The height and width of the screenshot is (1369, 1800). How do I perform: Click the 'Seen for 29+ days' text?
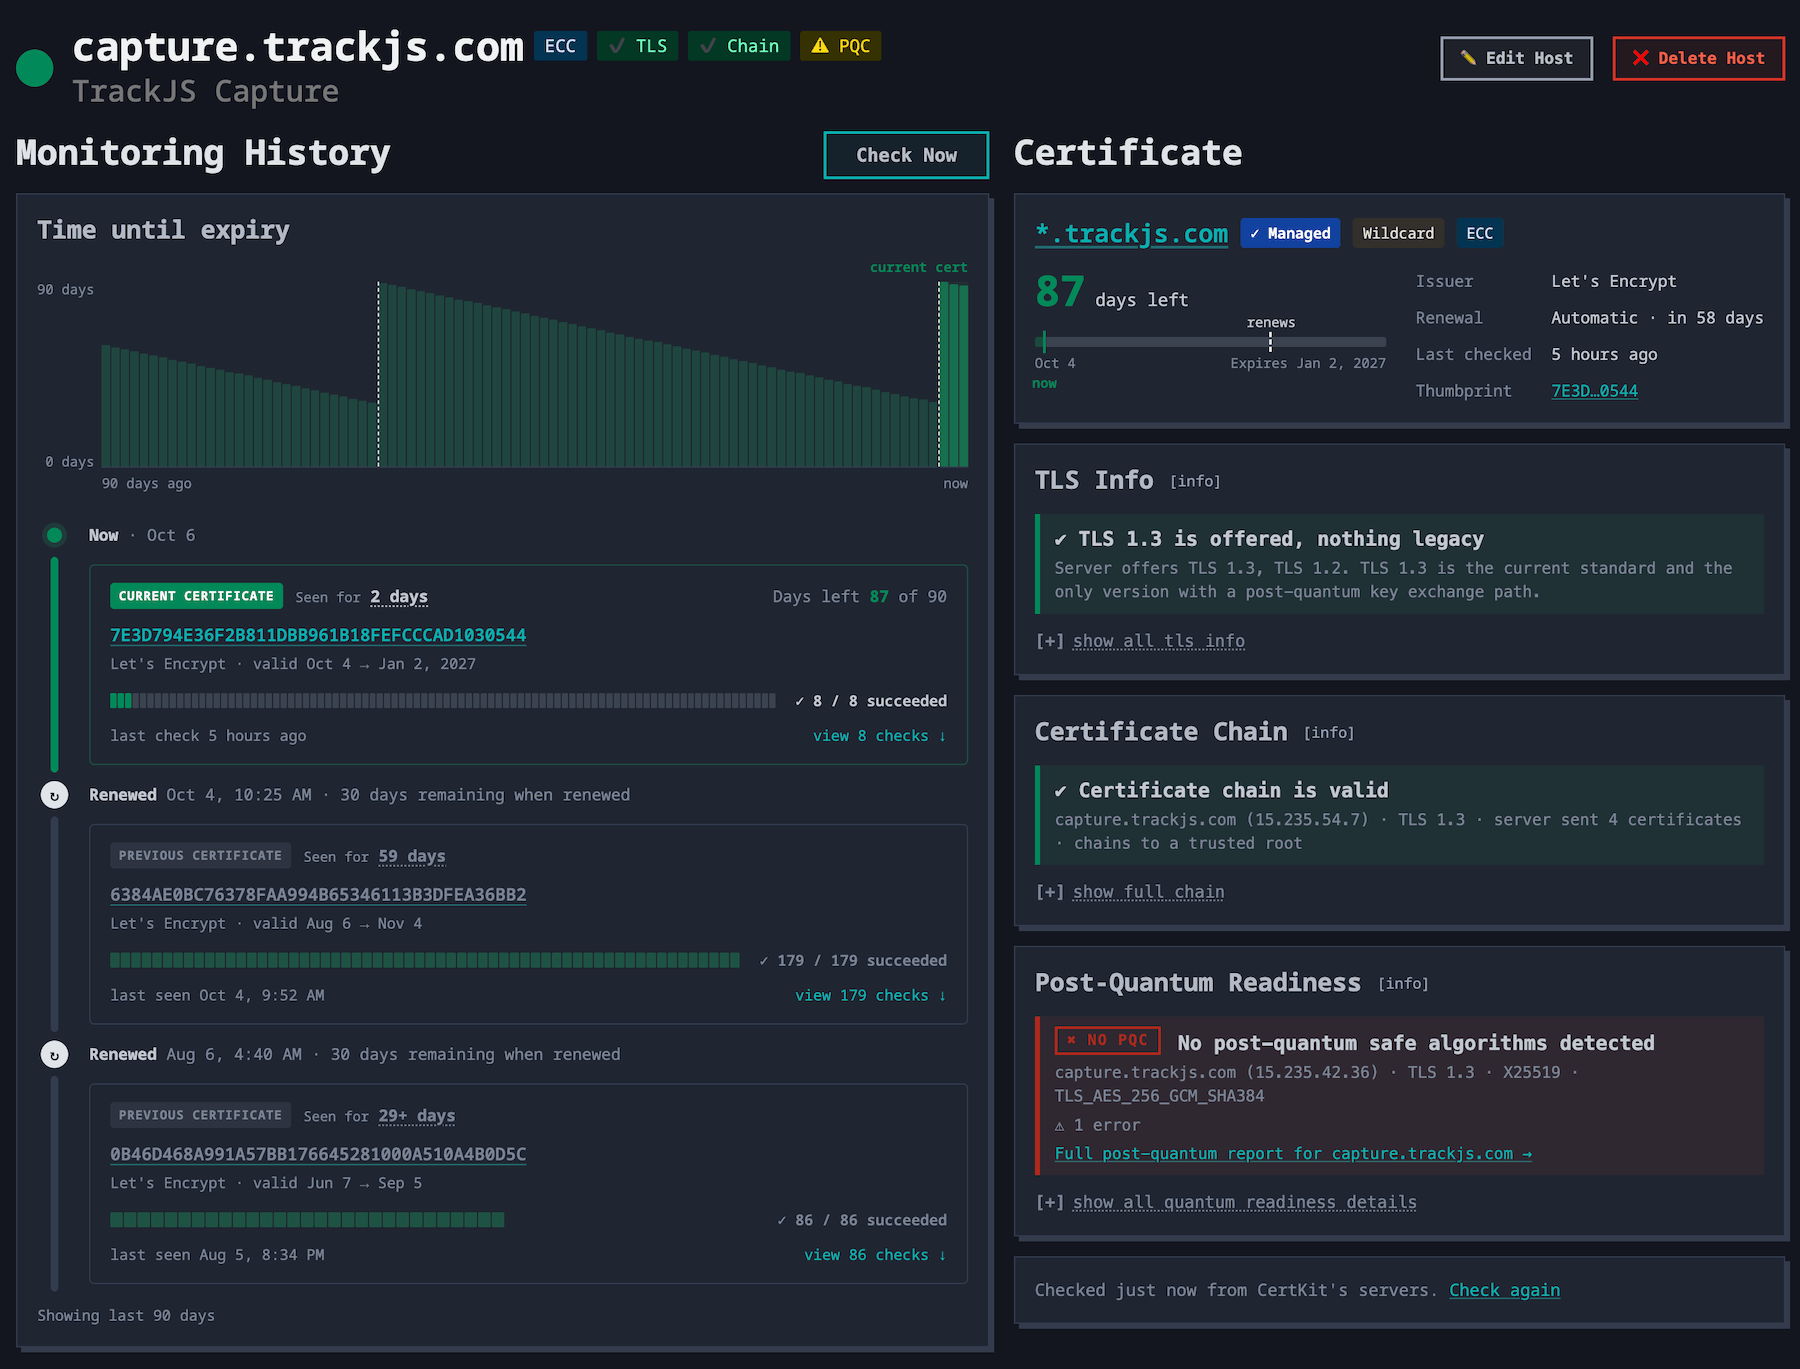[379, 1116]
